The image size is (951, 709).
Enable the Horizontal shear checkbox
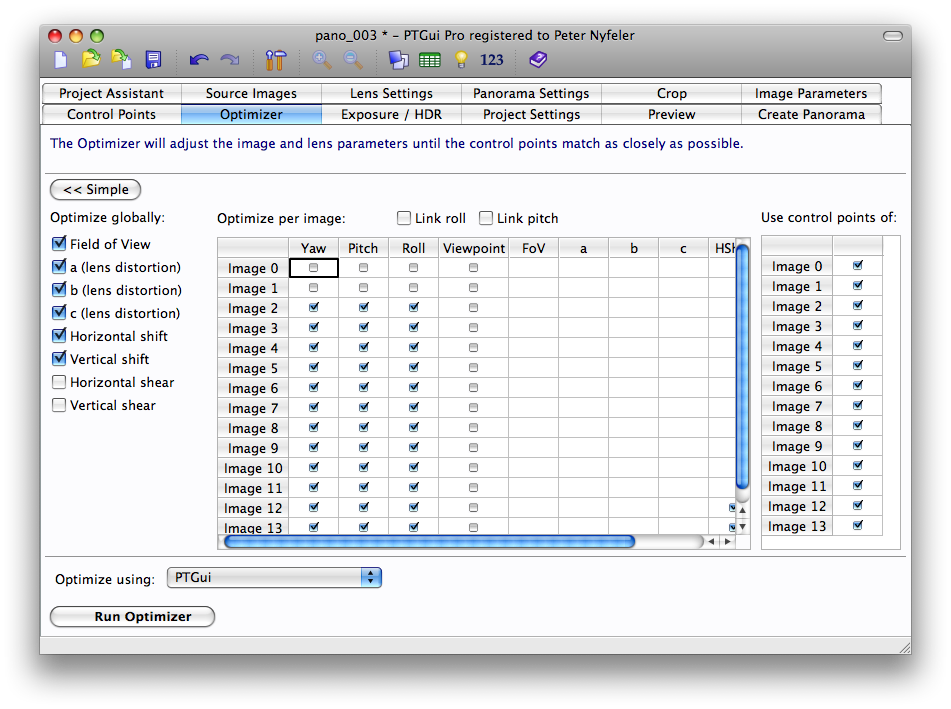[59, 382]
